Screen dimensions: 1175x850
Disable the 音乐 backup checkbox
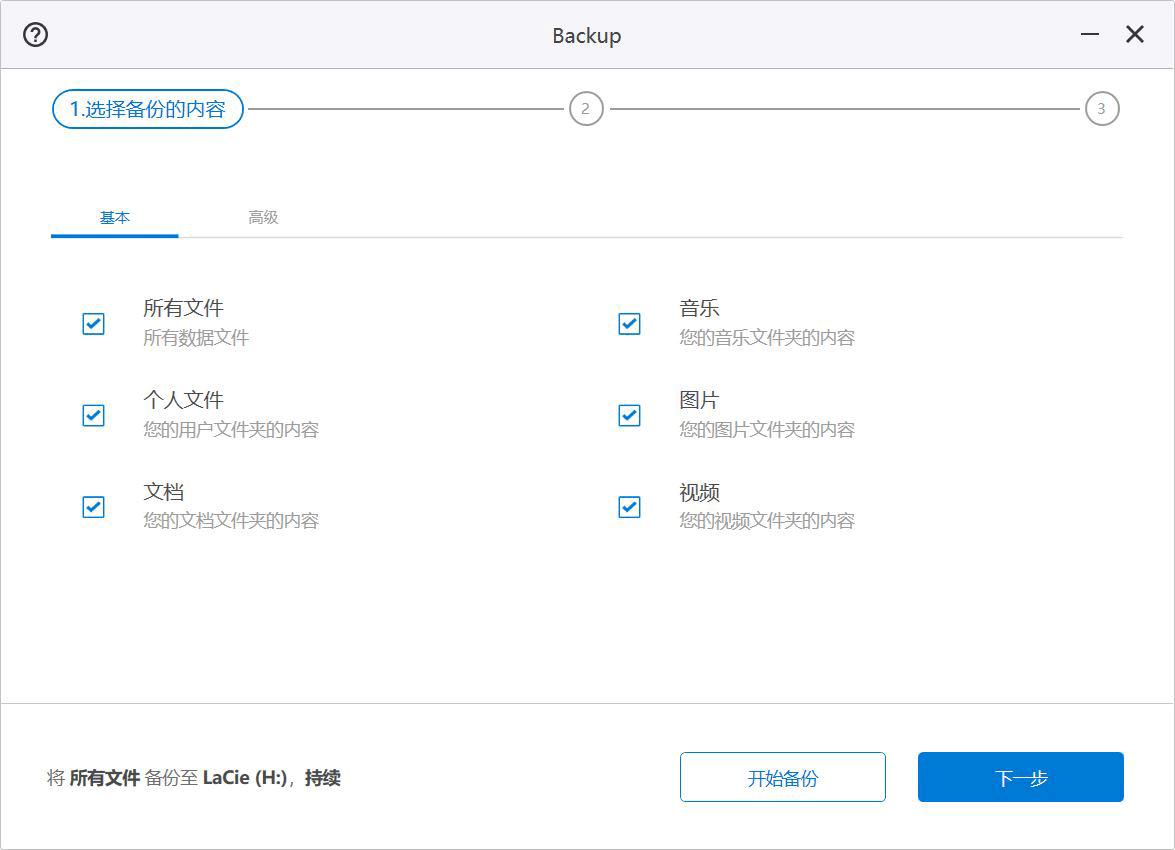pyautogui.click(x=629, y=324)
